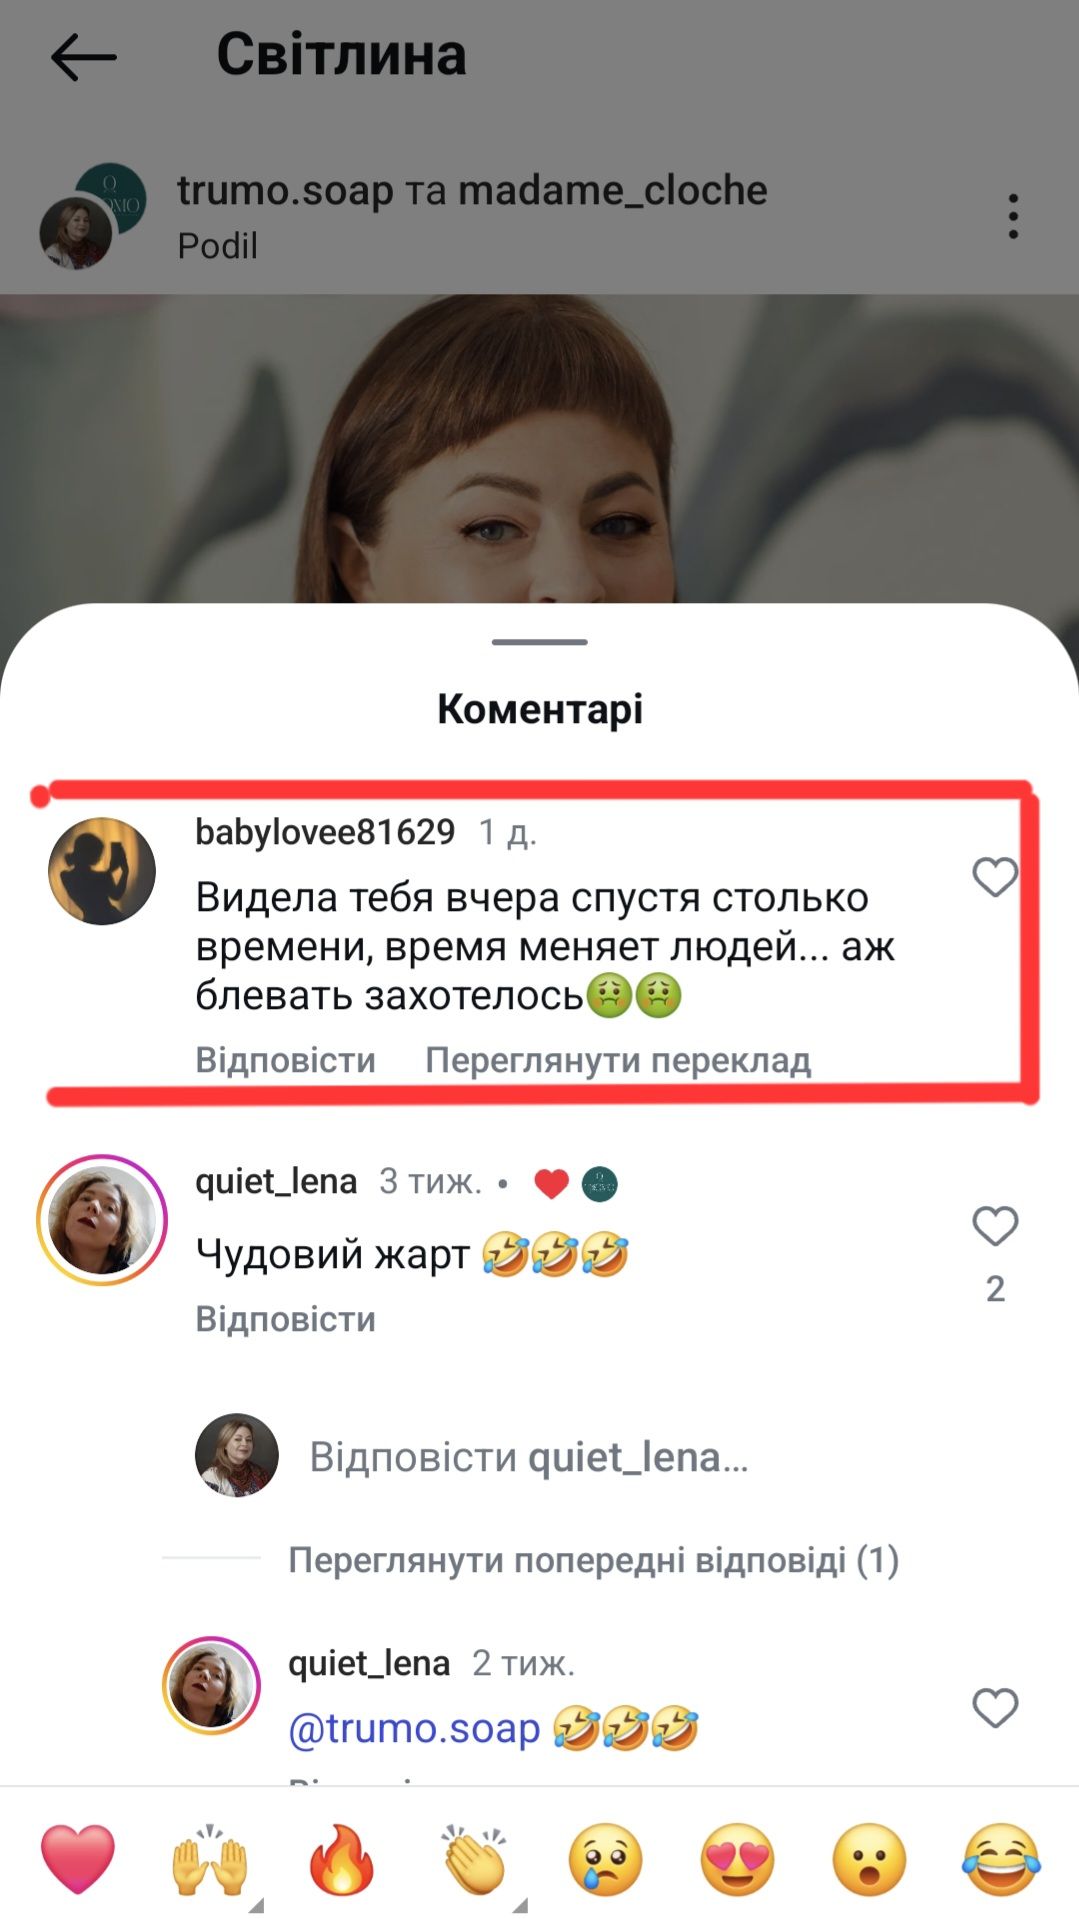1079x1919 pixels.
Task: Insert the fire emoji
Action: click(341, 1859)
